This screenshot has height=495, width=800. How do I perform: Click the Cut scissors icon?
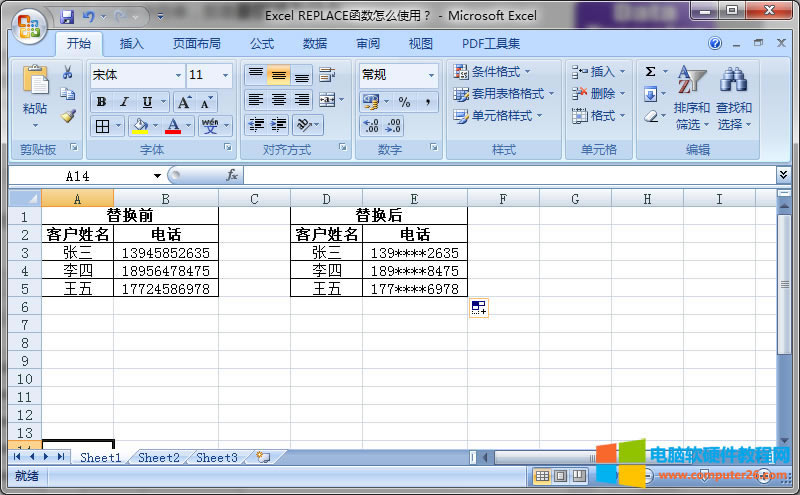pyautogui.click(x=68, y=73)
